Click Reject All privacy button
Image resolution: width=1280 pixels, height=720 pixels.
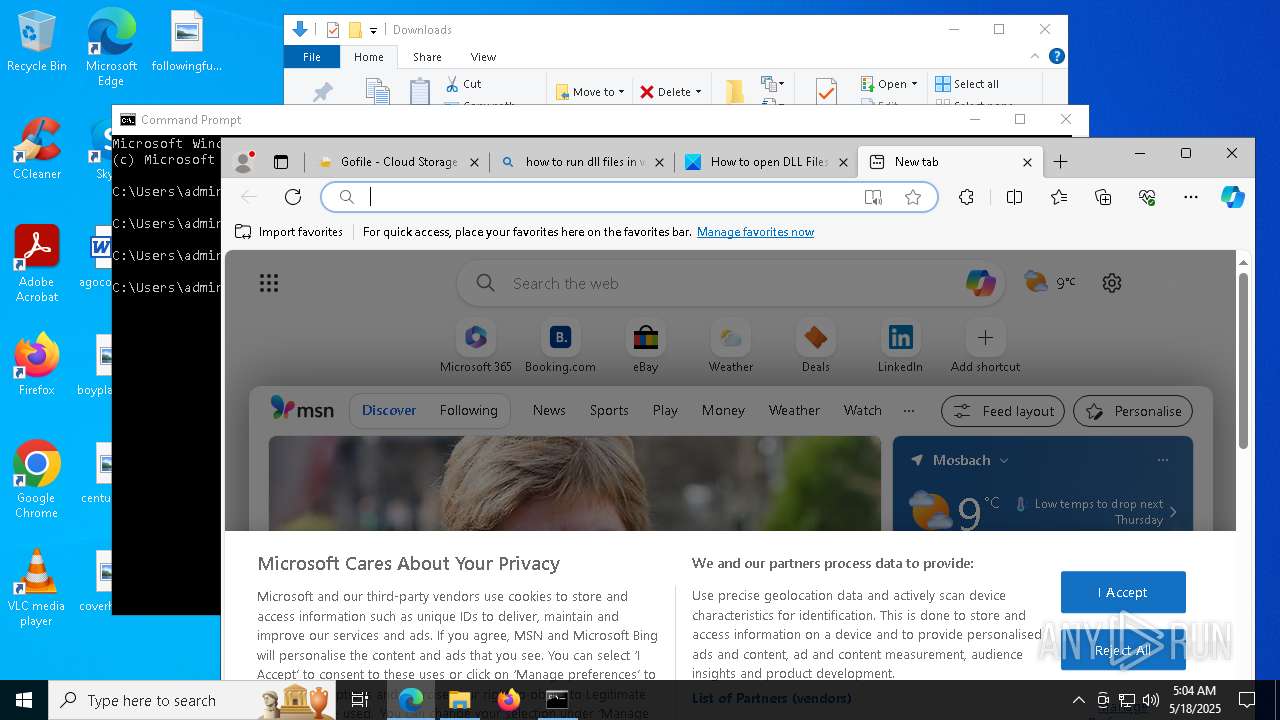(x=1123, y=650)
